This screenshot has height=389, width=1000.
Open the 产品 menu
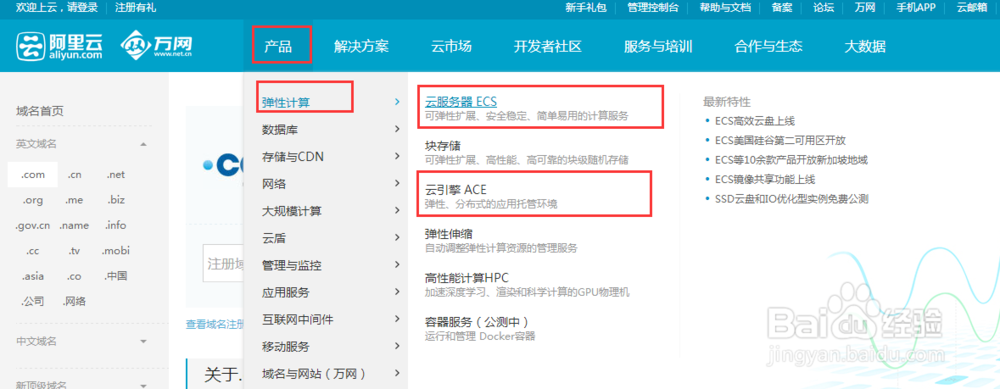point(278,47)
